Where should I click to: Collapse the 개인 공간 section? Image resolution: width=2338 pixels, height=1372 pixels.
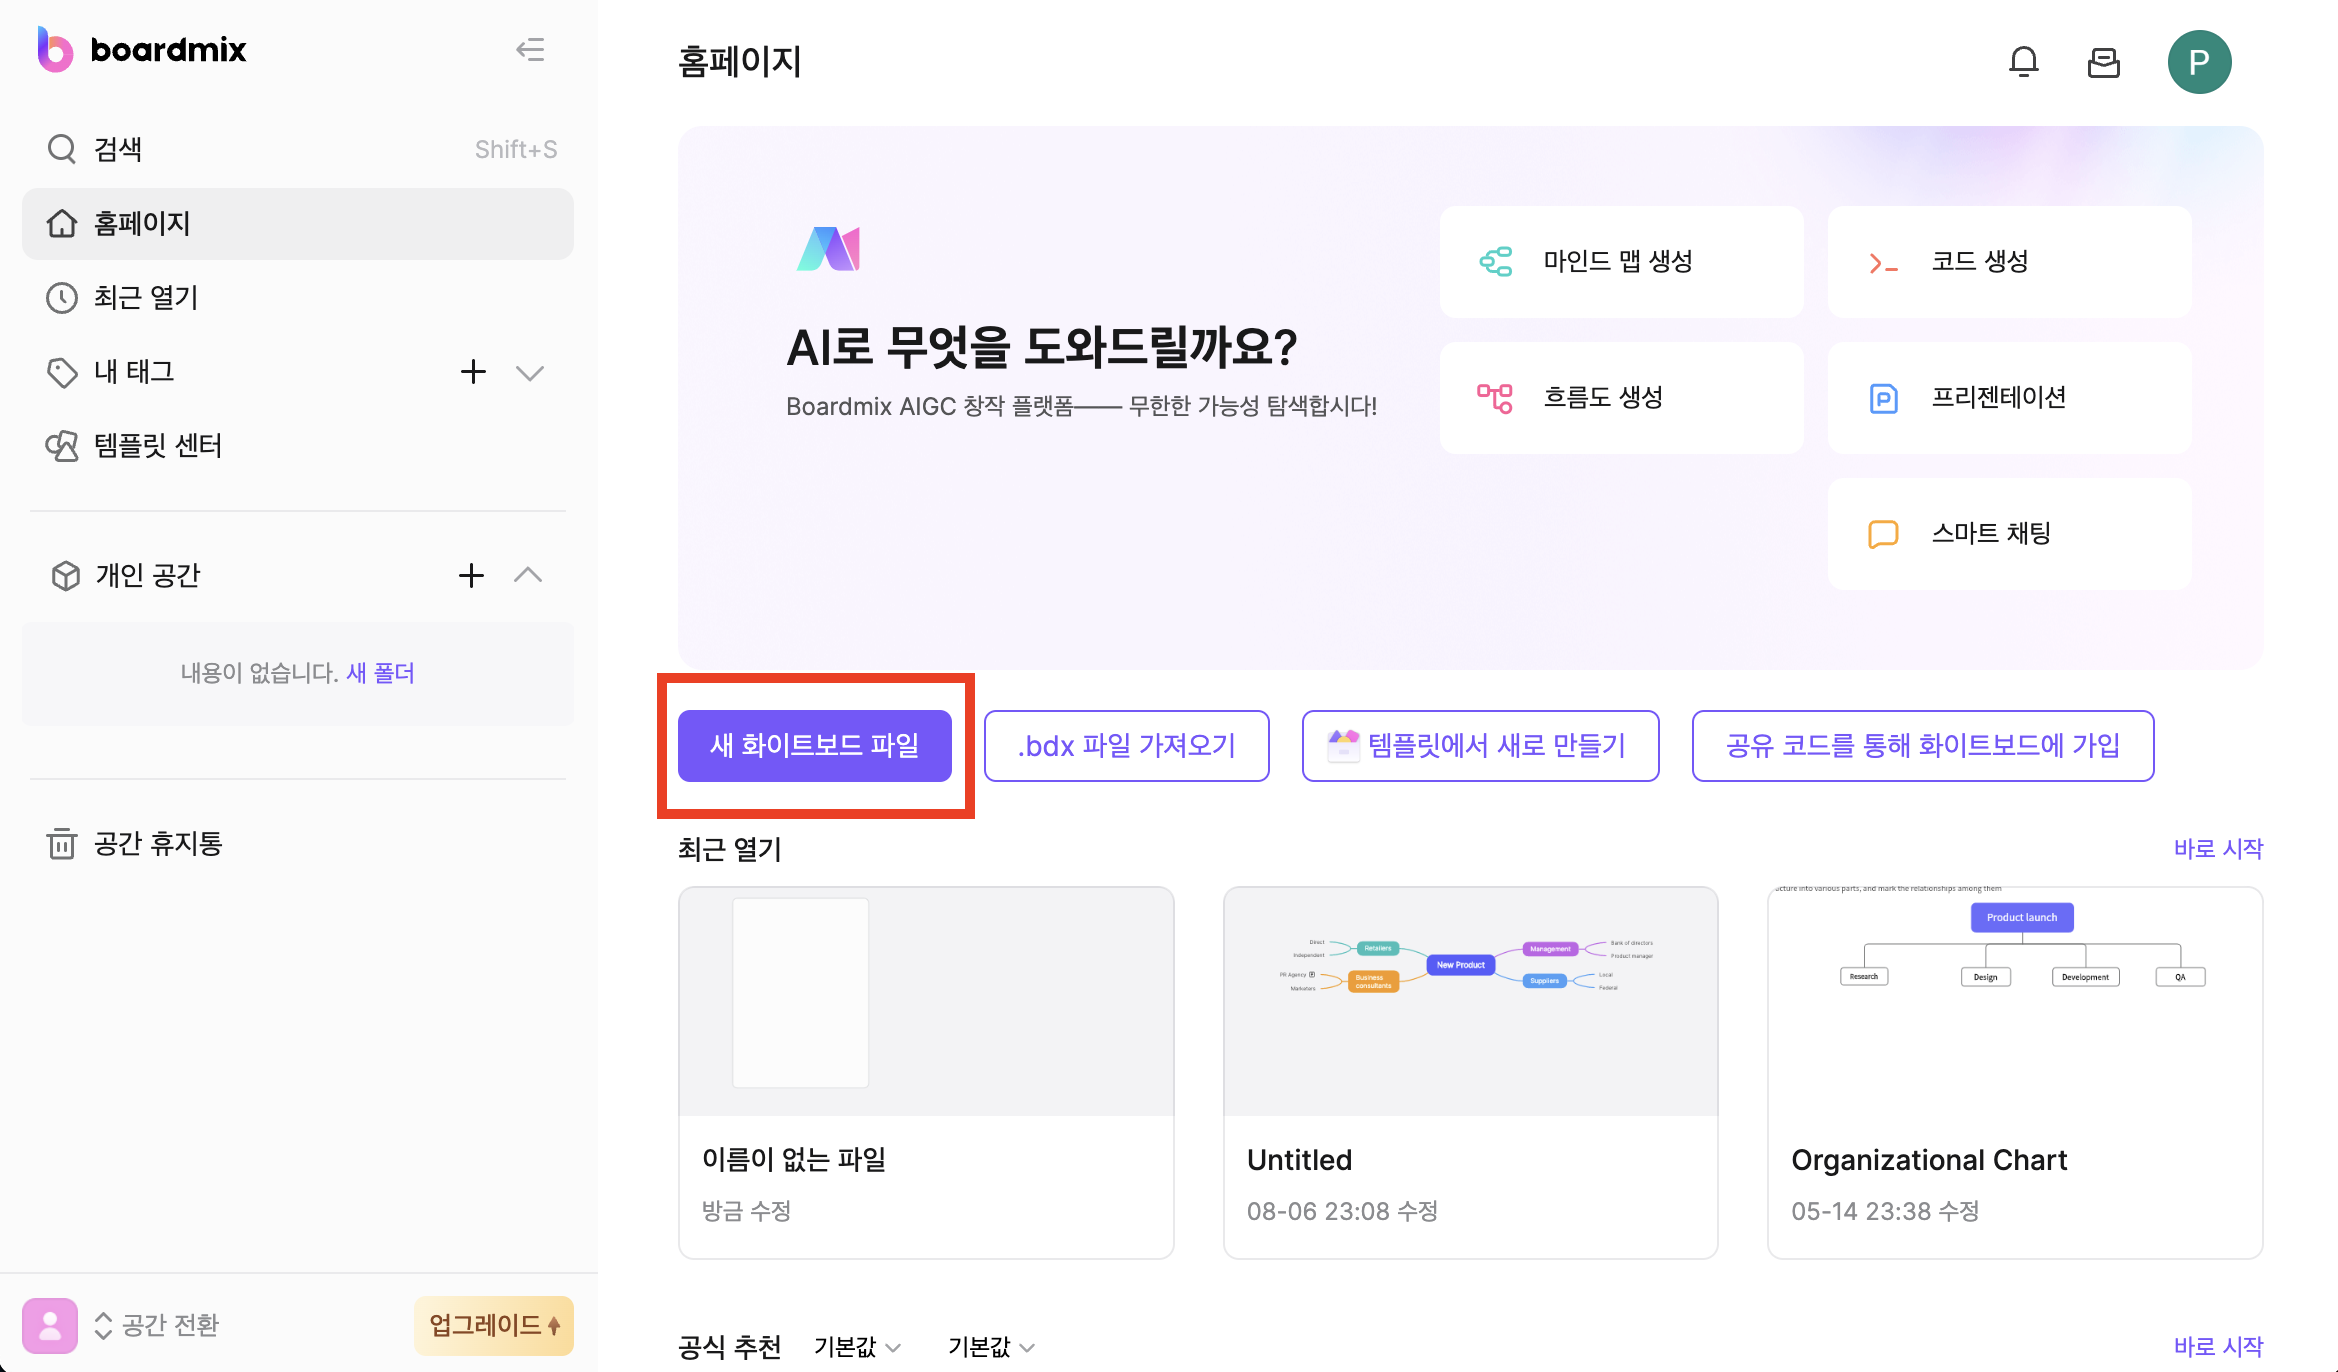528,575
